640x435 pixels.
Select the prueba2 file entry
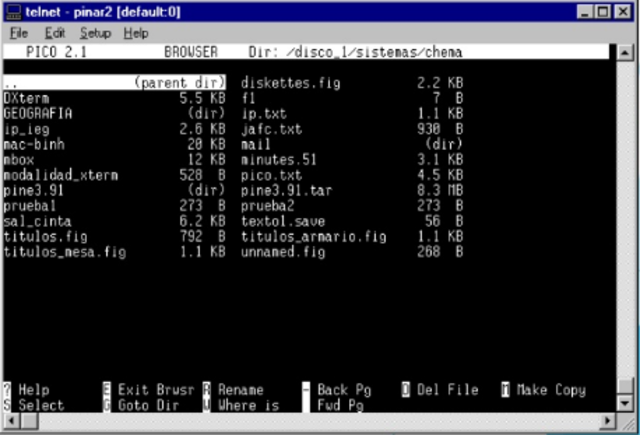click(352, 206)
